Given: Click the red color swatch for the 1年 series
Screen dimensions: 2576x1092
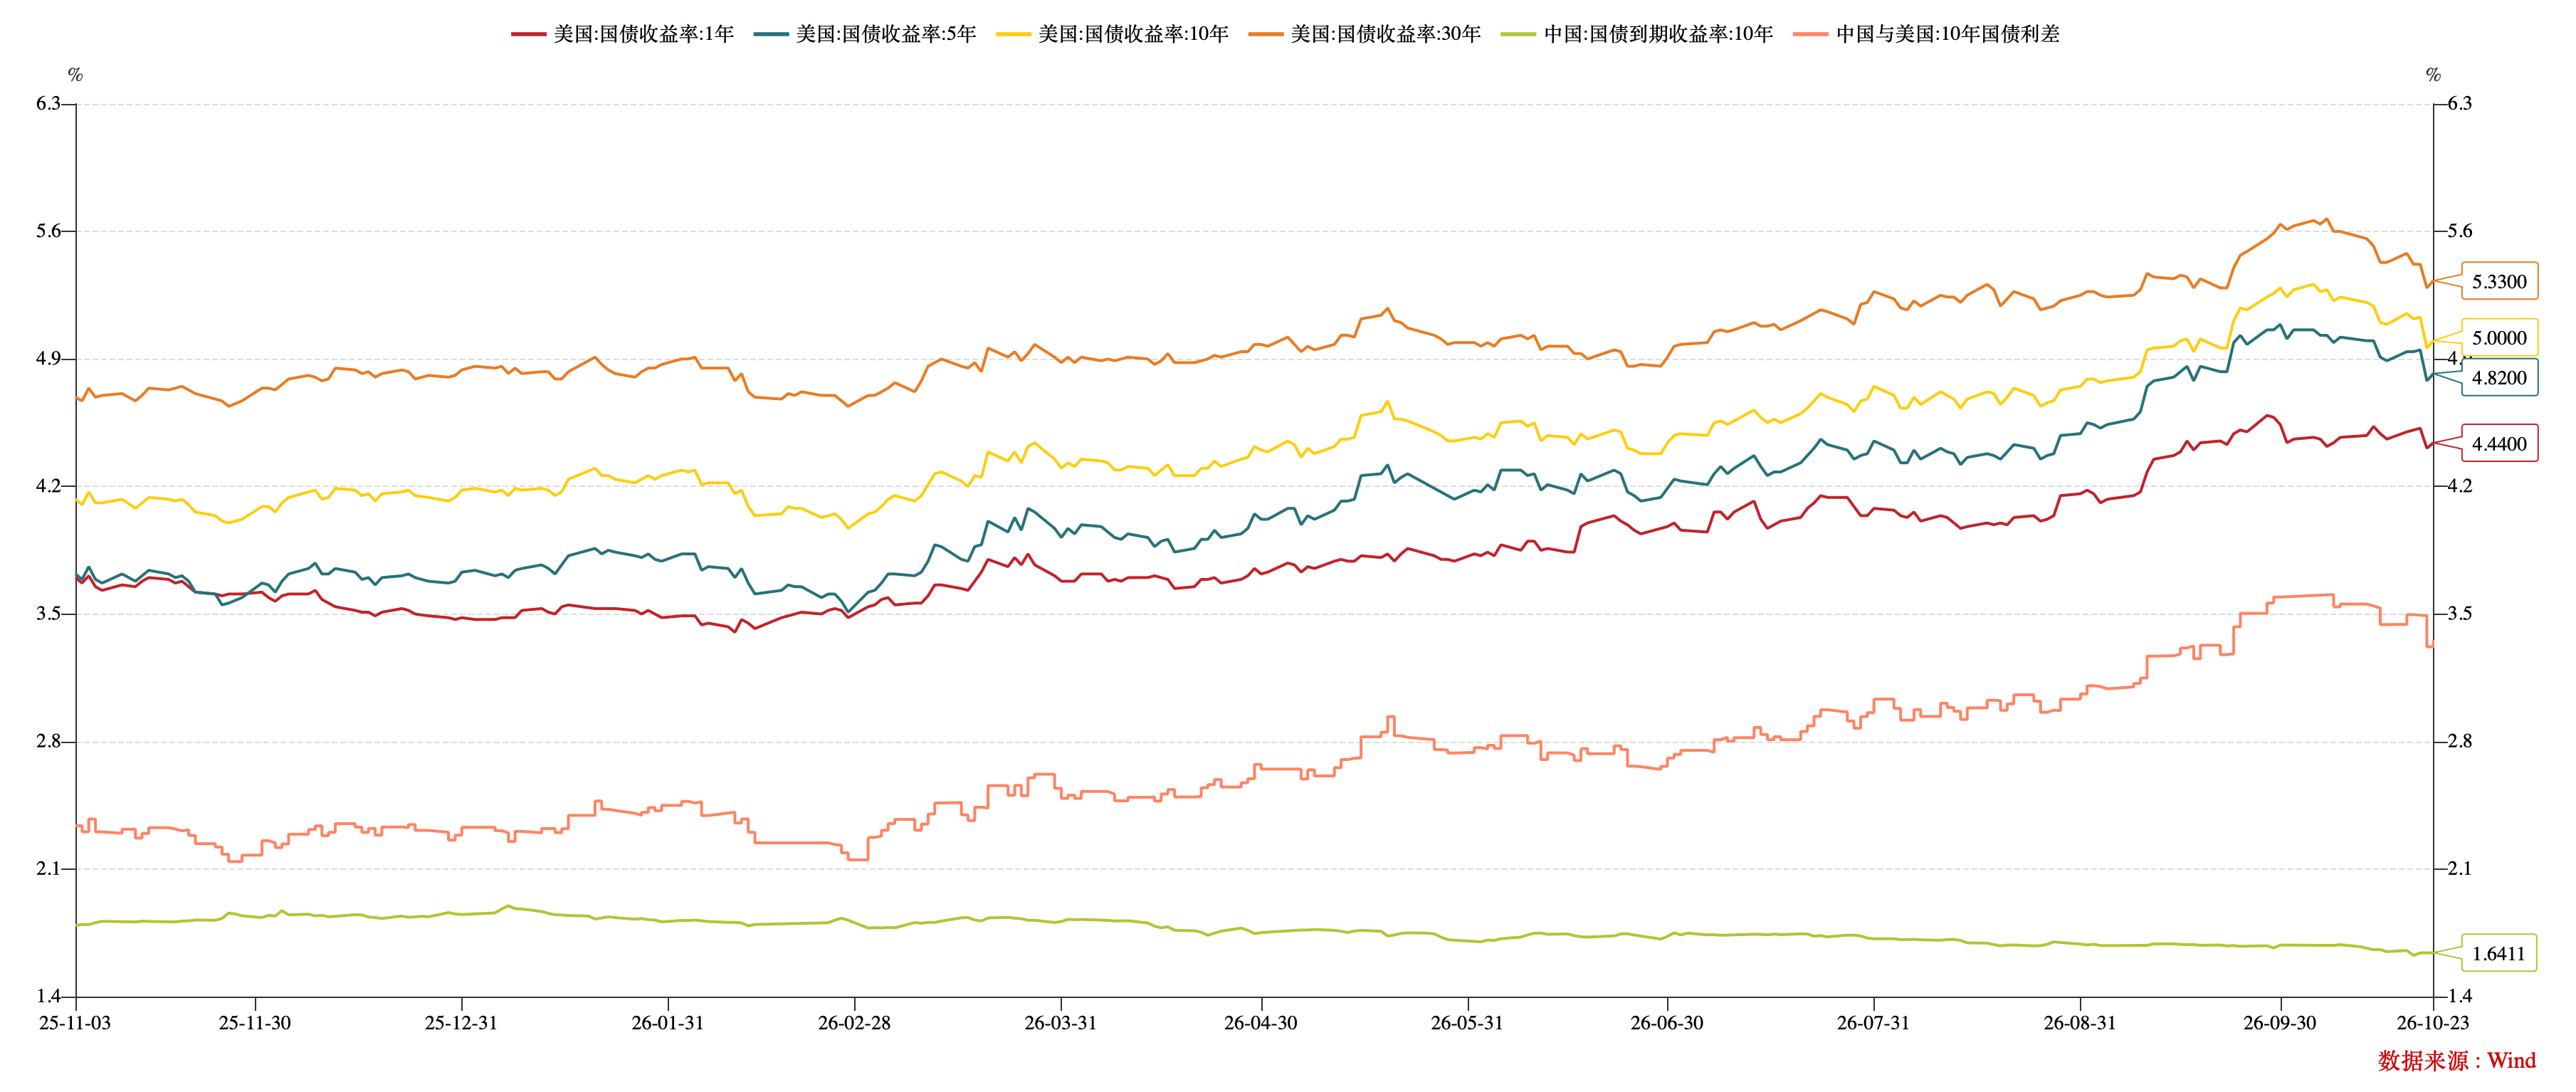Looking at the screenshot, I should tap(528, 34).
